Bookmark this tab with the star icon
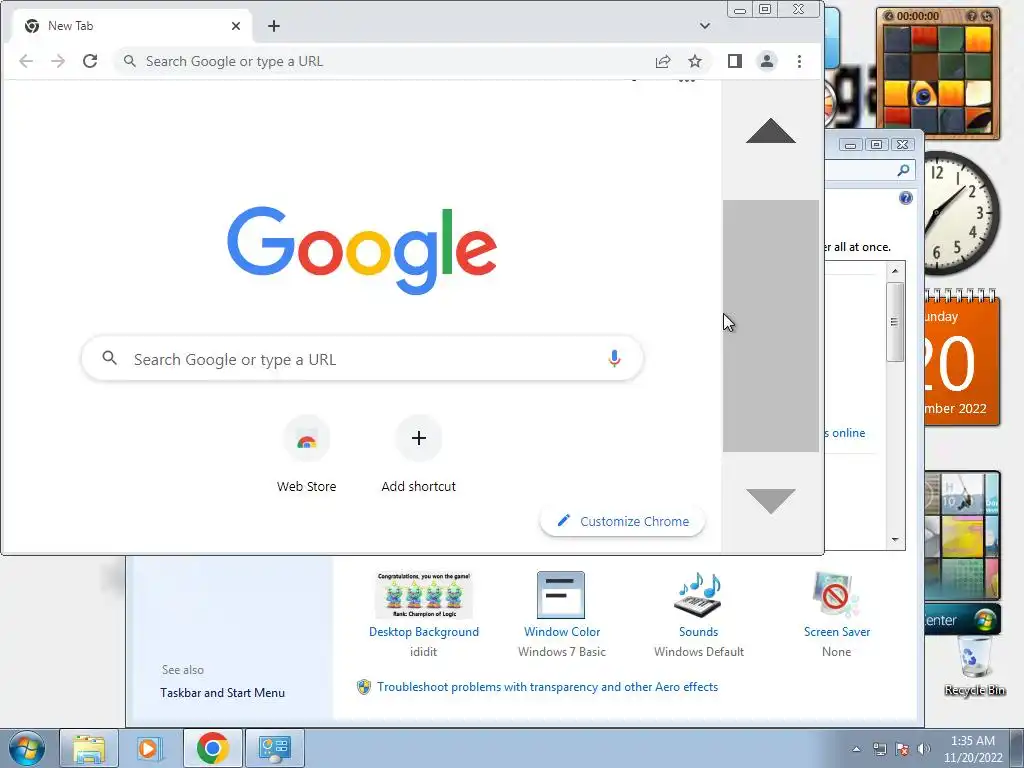This screenshot has width=1024, height=768. pyautogui.click(x=695, y=61)
